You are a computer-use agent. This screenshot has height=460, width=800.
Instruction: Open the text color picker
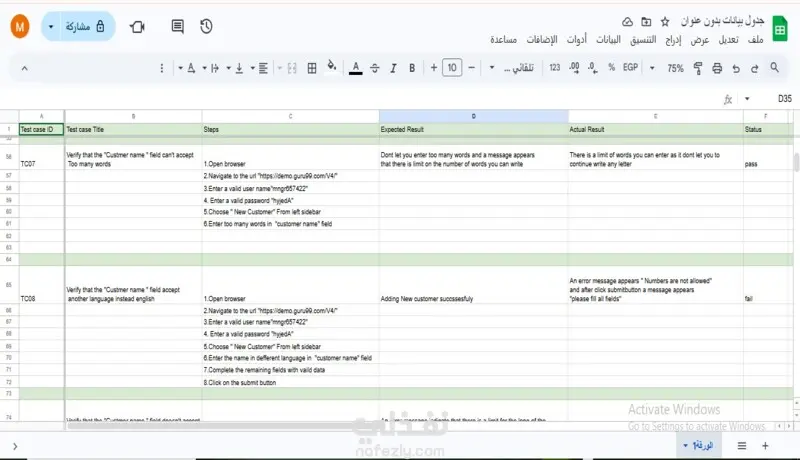[x=356, y=68]
